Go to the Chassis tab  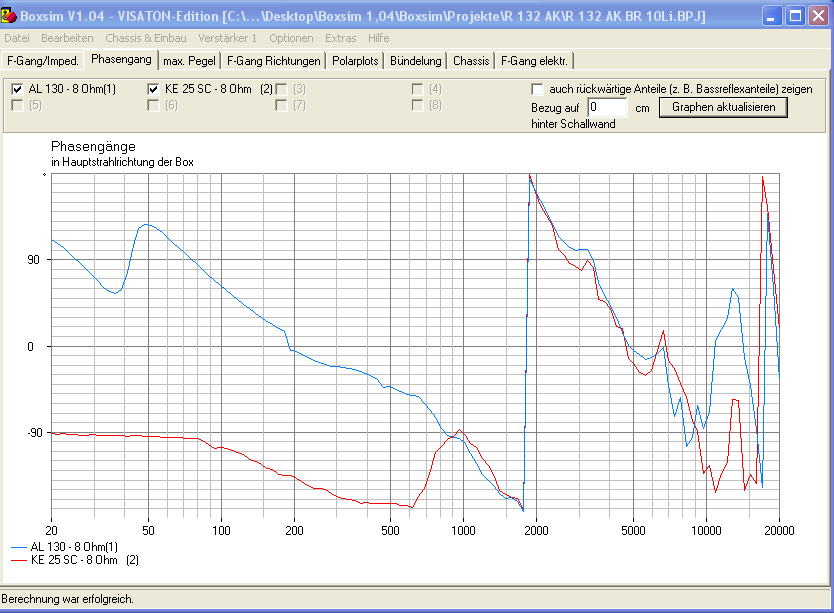471,61
